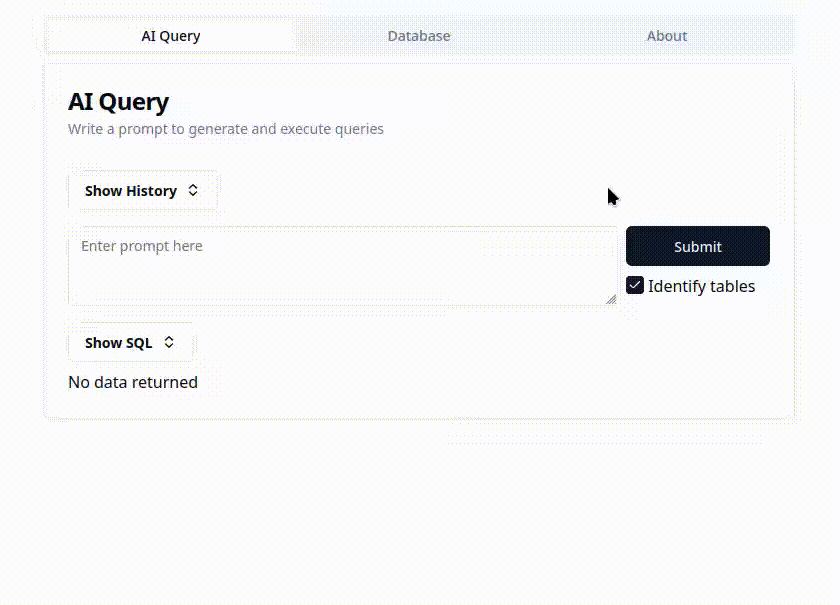
Task: Click inside the Enter prompt here textbox
Action: coord(340,265)
